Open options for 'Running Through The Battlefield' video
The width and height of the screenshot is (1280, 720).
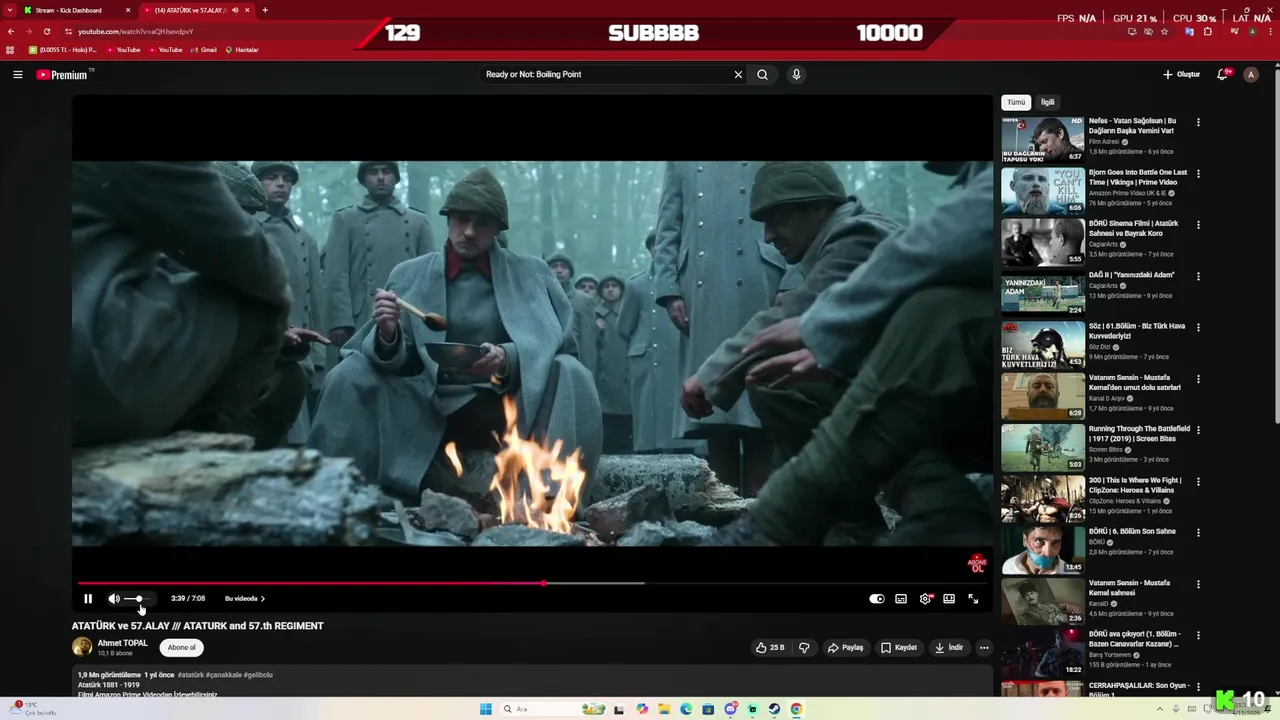pos(1198,430)
